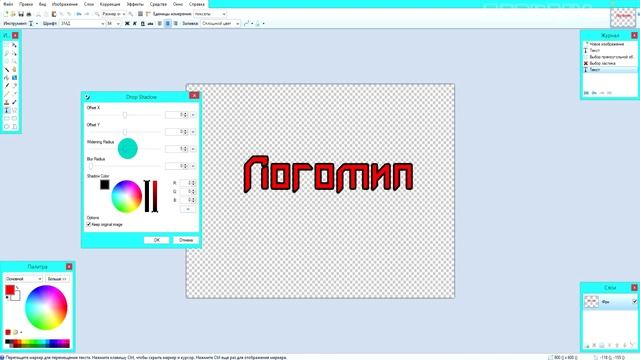Select the Move Selected Pixels tool

tap(14, 45)
